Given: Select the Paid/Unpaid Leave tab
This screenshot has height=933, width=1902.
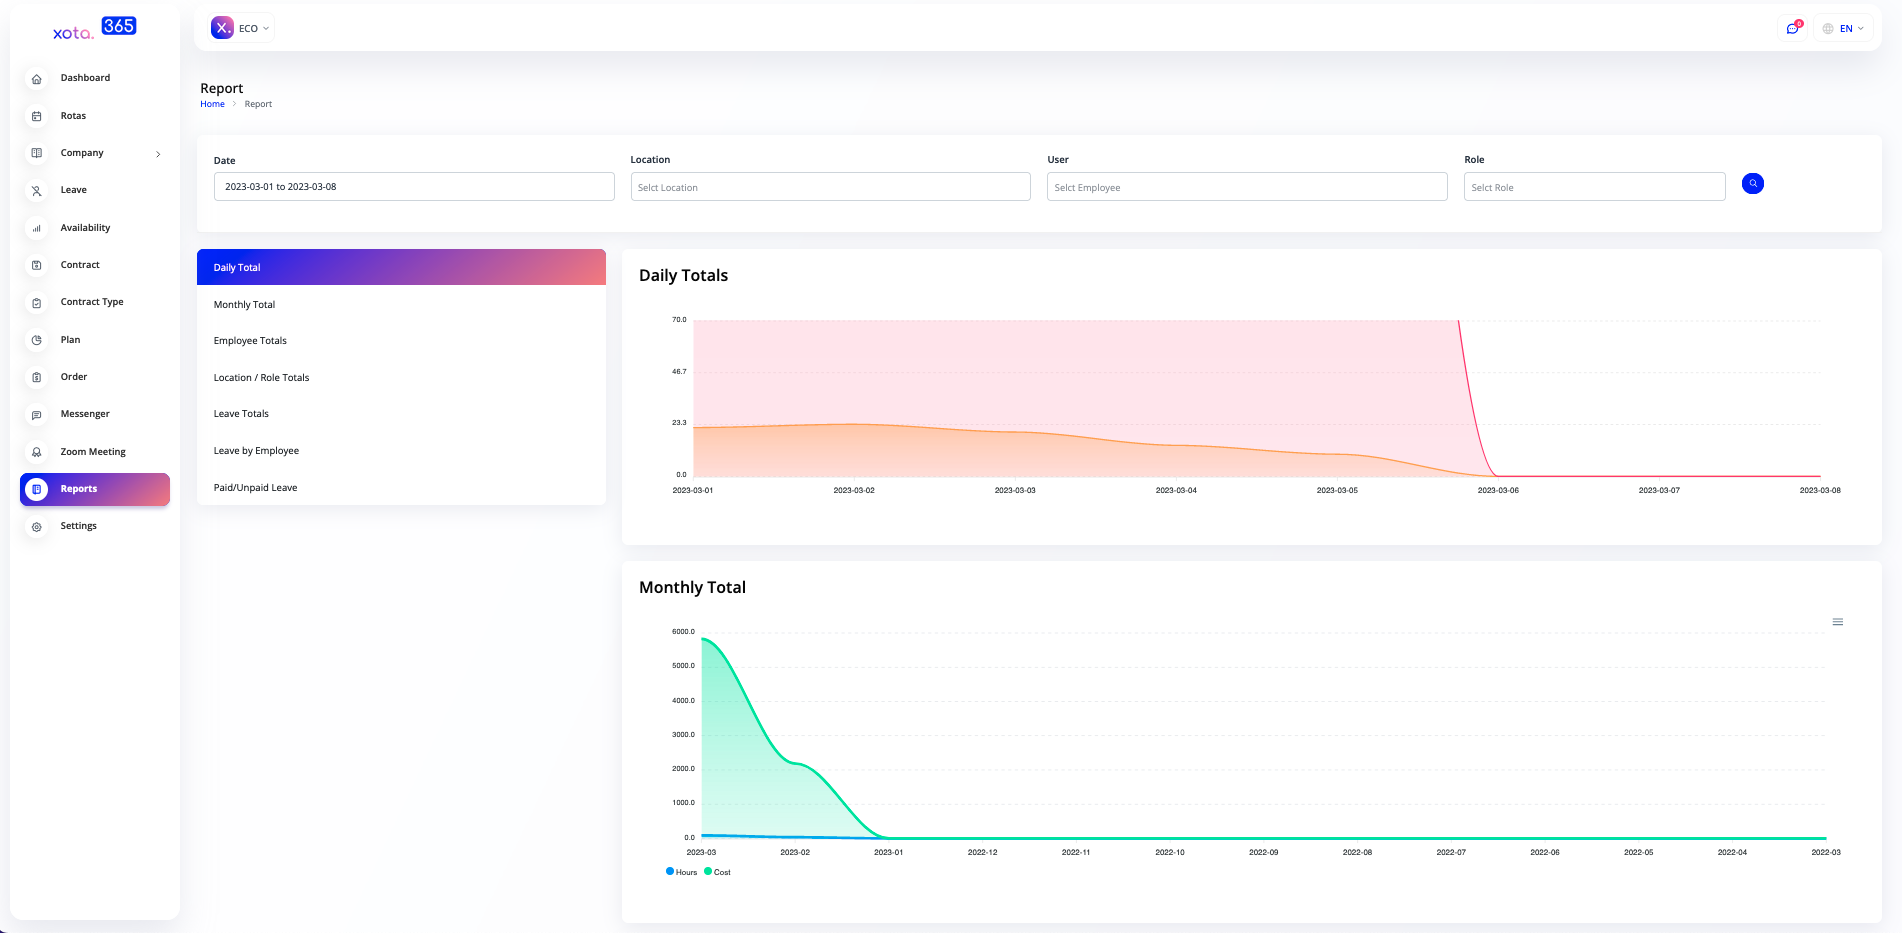Looking at the screenshot, I should (401, 488).
